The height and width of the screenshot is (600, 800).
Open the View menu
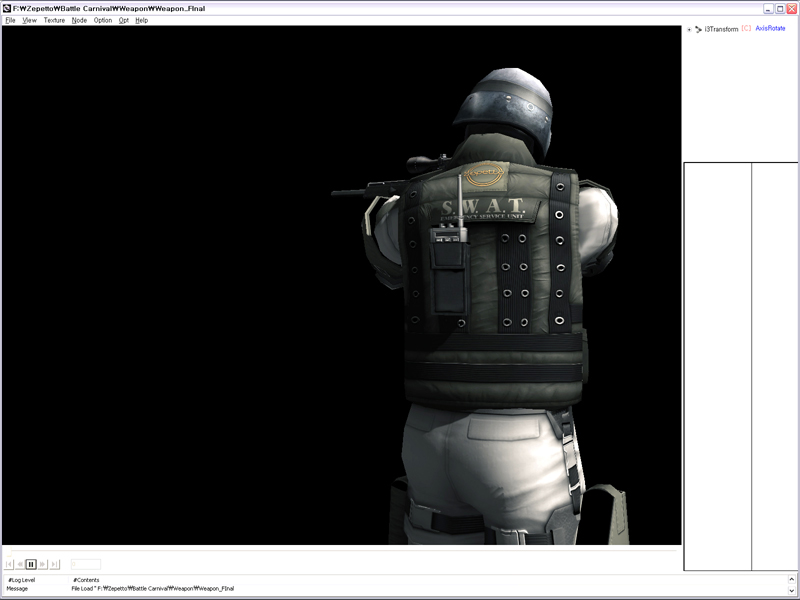pyautogui.click(x=30, y=20)
